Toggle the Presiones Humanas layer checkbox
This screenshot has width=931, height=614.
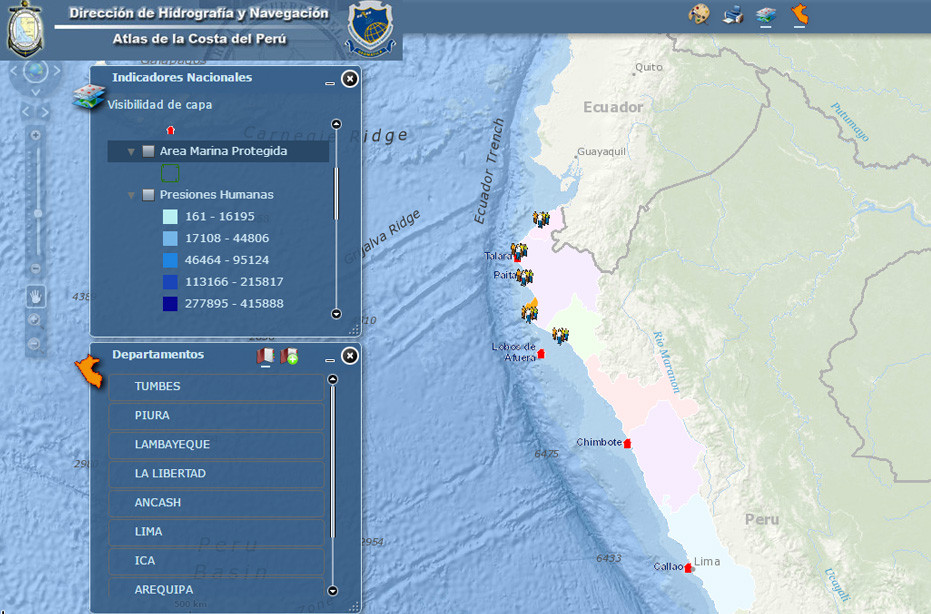coord(148,195)
